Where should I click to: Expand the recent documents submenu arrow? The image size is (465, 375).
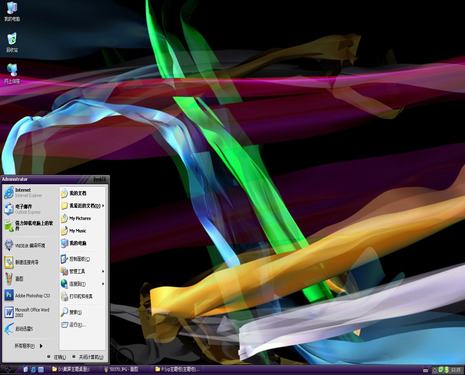tap(103, 206)
